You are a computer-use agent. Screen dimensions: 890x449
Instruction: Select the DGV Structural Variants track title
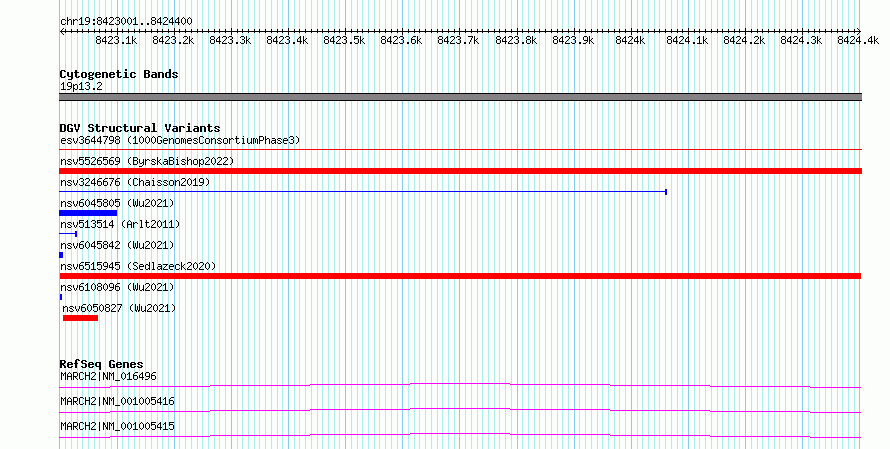point(140,128)
